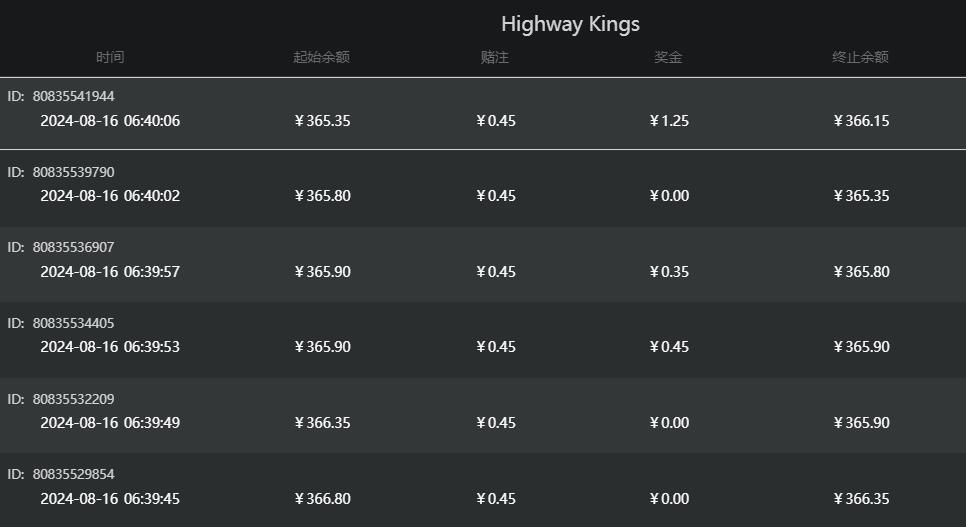The width and height of the screenshot is (966, 527).
Task: Select record ID 80835529854
Action: [74, 474]
